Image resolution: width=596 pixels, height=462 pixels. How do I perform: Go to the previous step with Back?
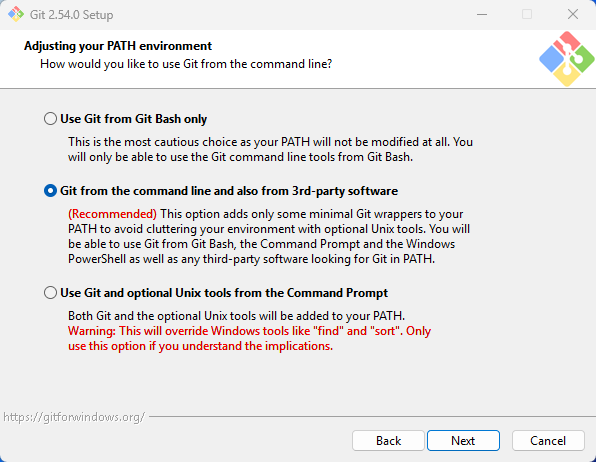388,440
